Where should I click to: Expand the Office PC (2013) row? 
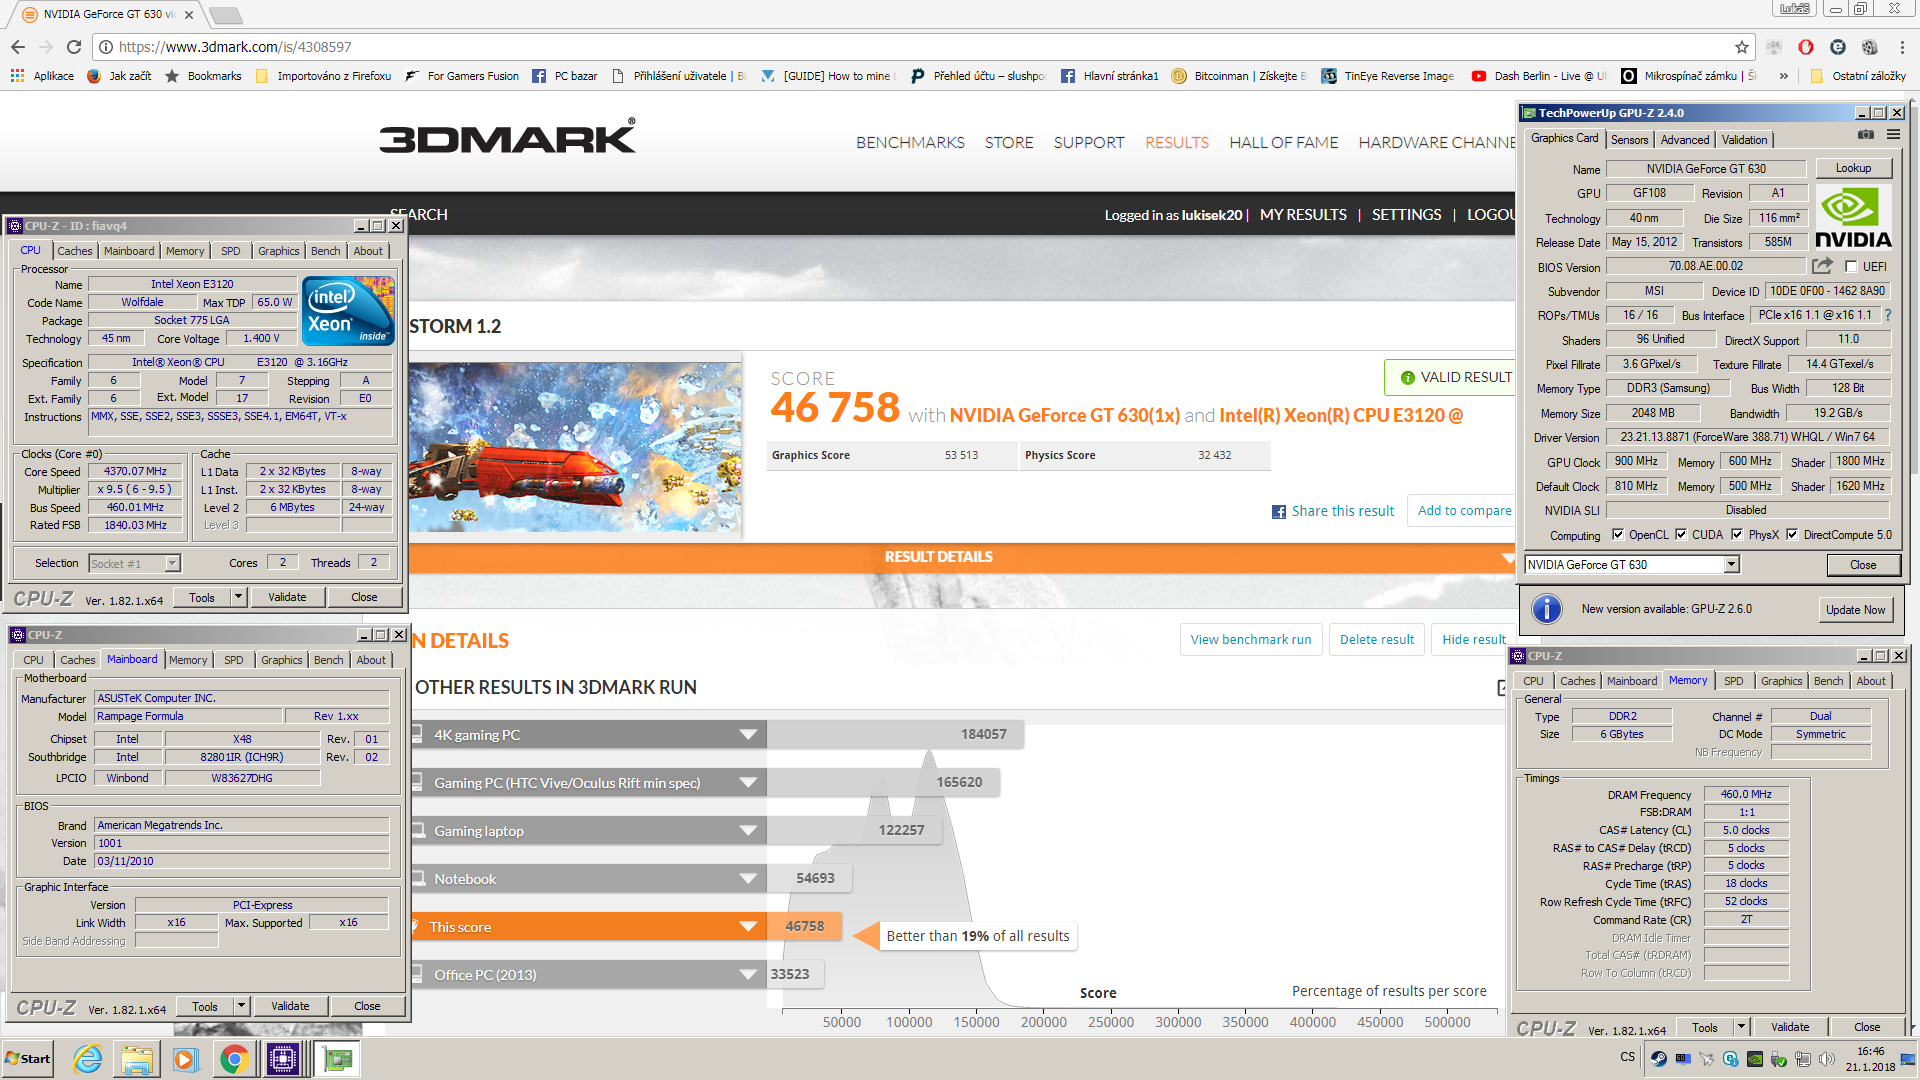pyautogui.click(x=748, y=975)
